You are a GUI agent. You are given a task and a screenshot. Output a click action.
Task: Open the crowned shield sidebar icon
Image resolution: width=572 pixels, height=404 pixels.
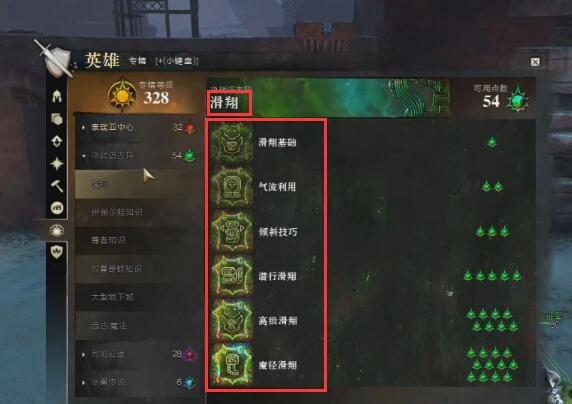(57, 251)
